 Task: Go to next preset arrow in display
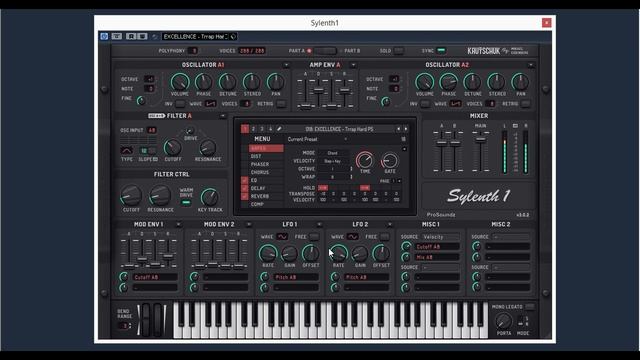point(406,129)
